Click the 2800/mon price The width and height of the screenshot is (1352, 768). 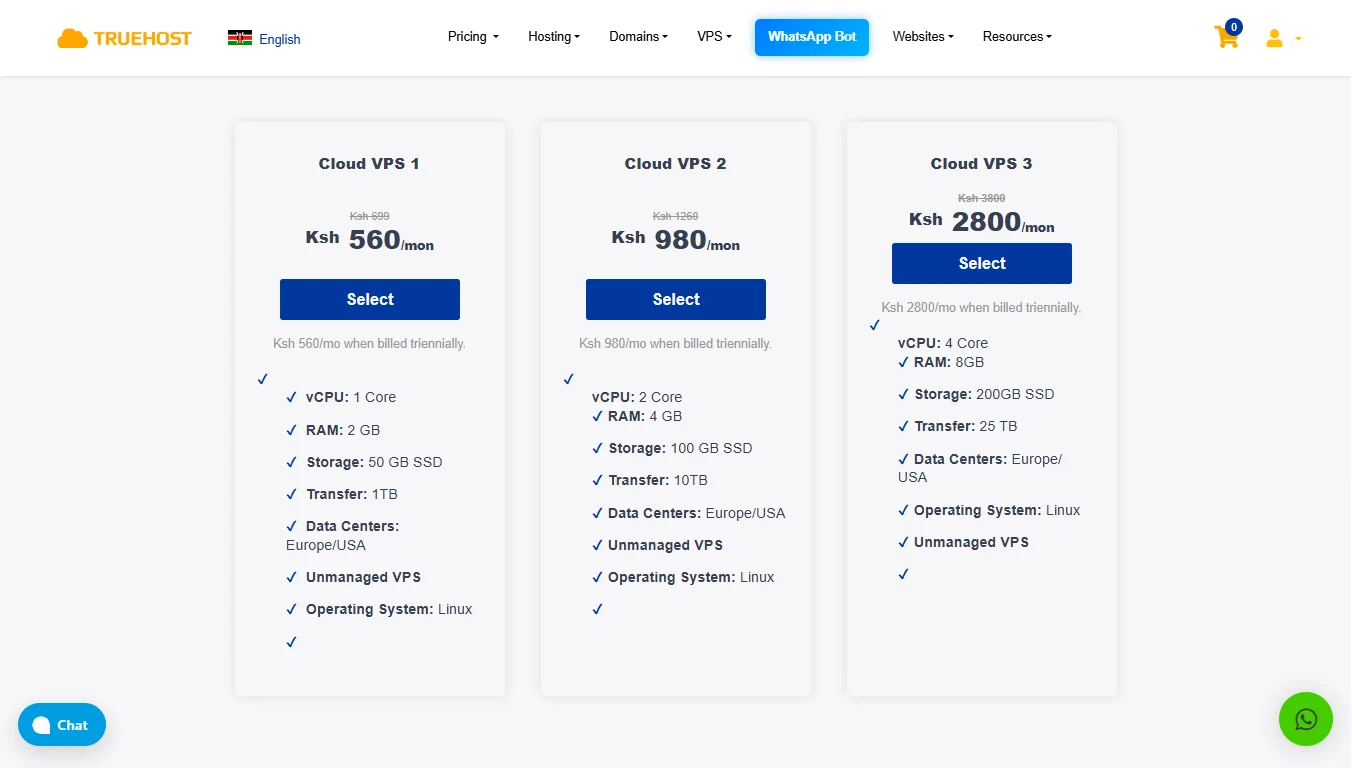[x=1003, y=222]
